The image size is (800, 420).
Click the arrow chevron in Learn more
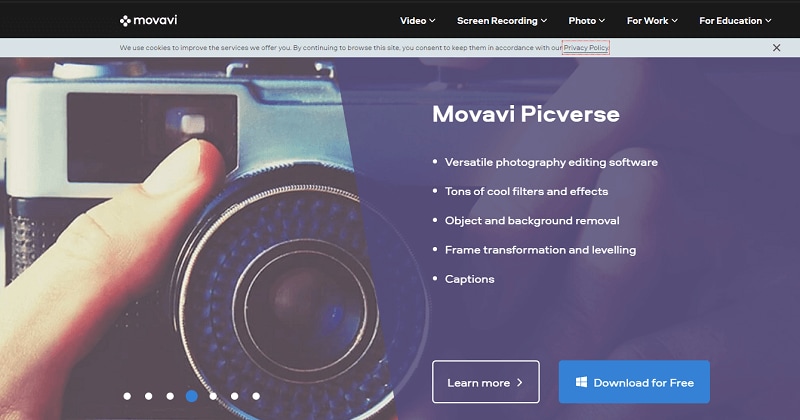tap(519, 382)
